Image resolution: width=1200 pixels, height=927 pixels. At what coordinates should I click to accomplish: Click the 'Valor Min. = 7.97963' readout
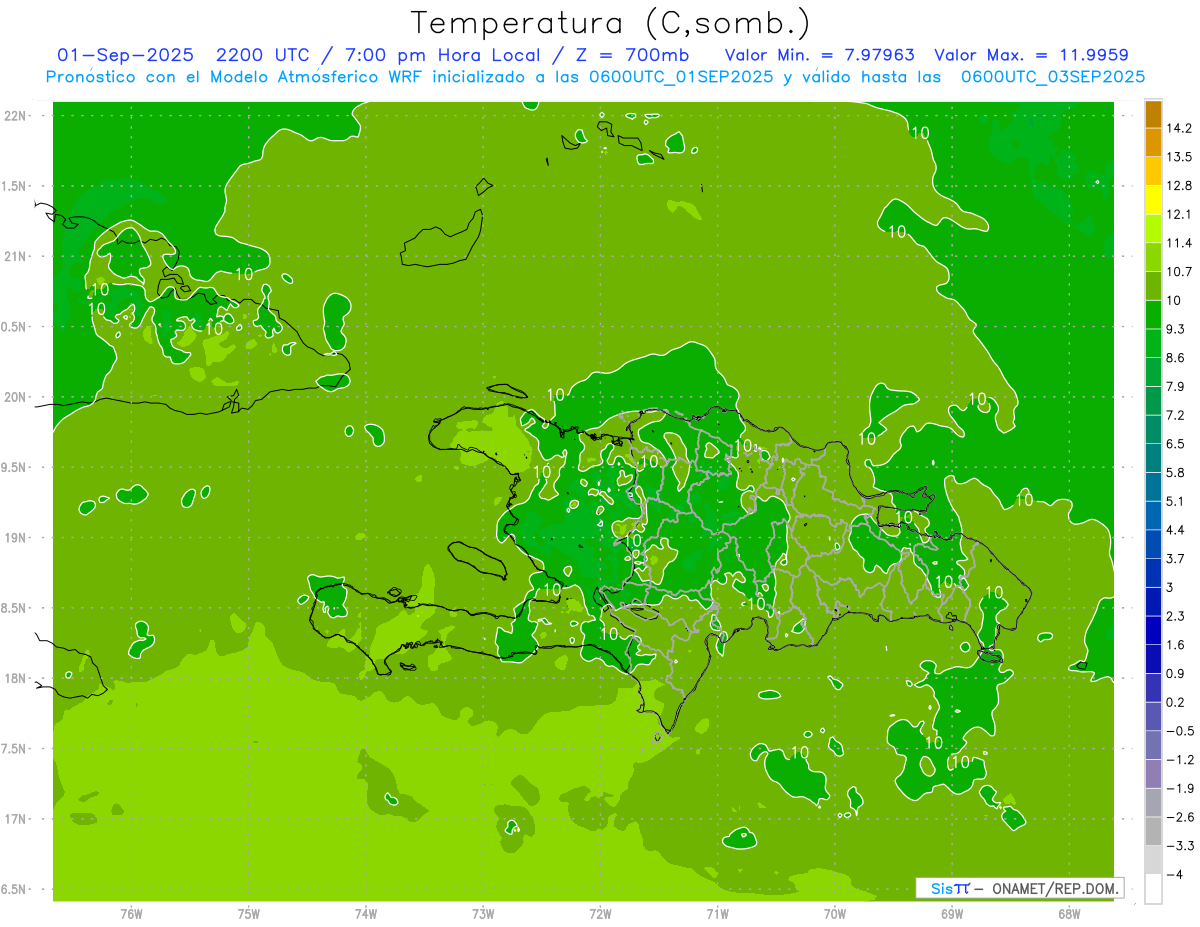[x=819, y=55]
